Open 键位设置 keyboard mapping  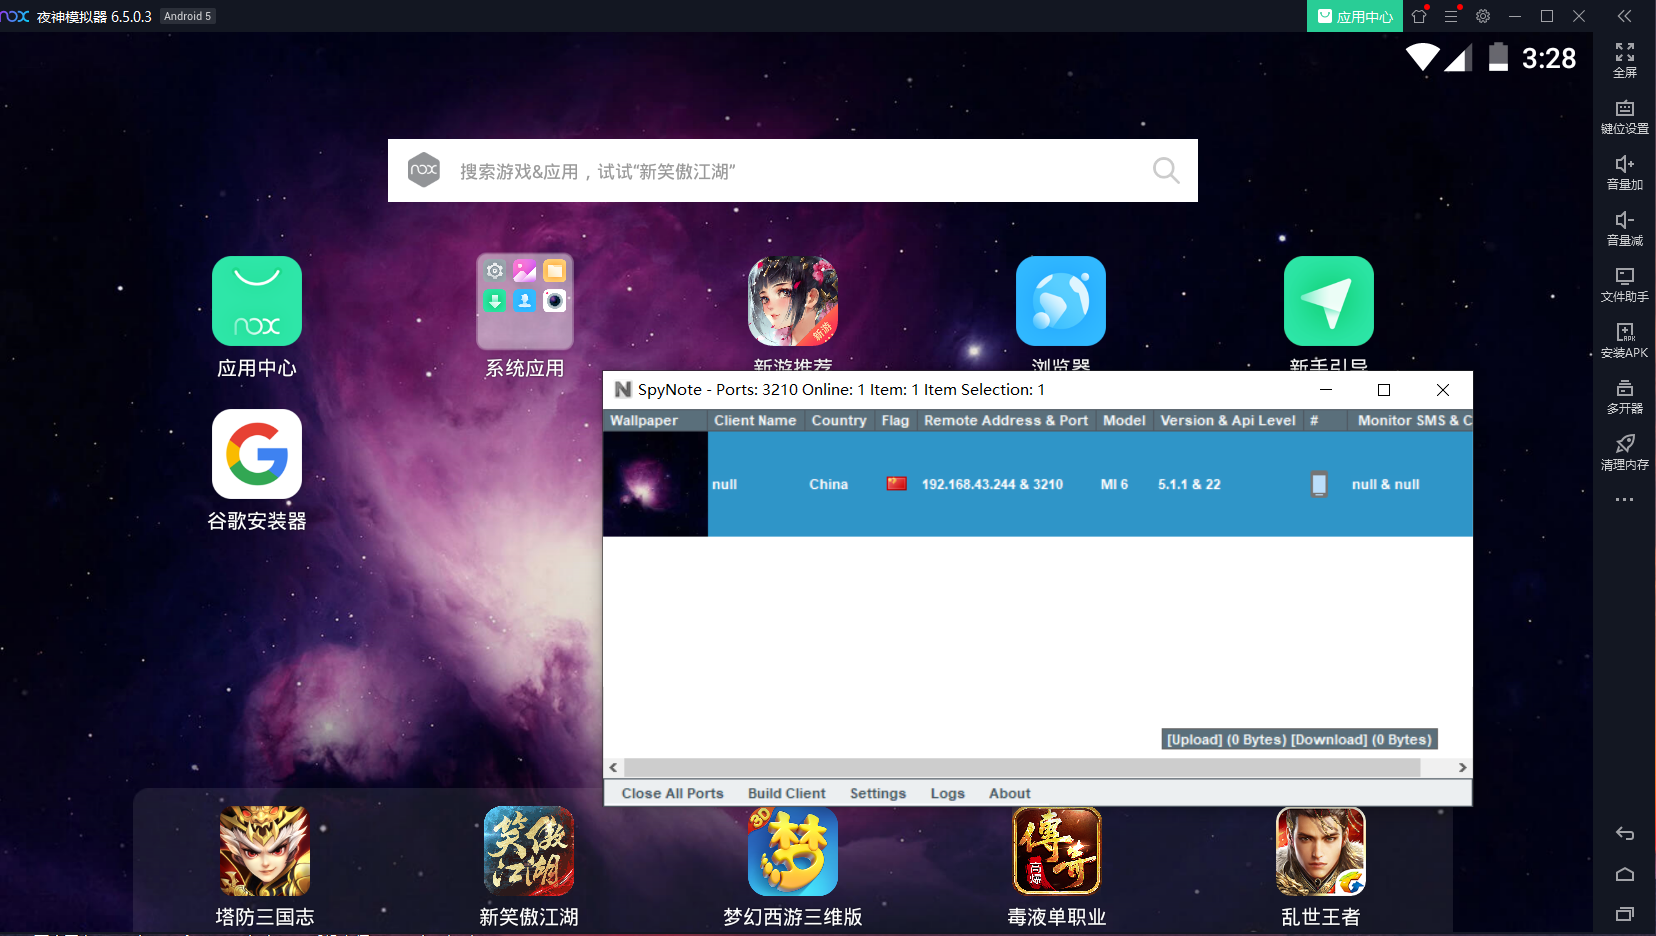(x=1625, y=116)
